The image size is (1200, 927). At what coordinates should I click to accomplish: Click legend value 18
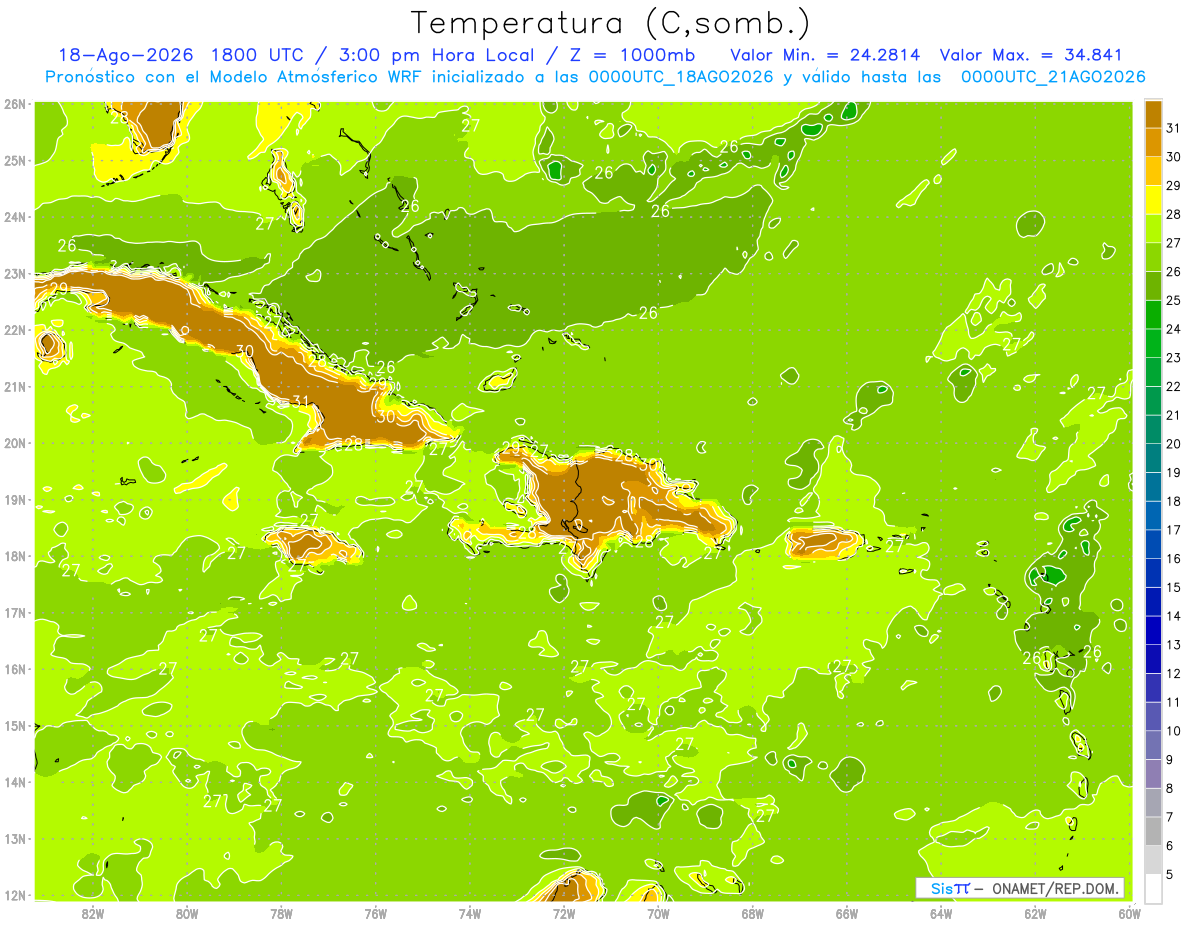(1173, 501)
